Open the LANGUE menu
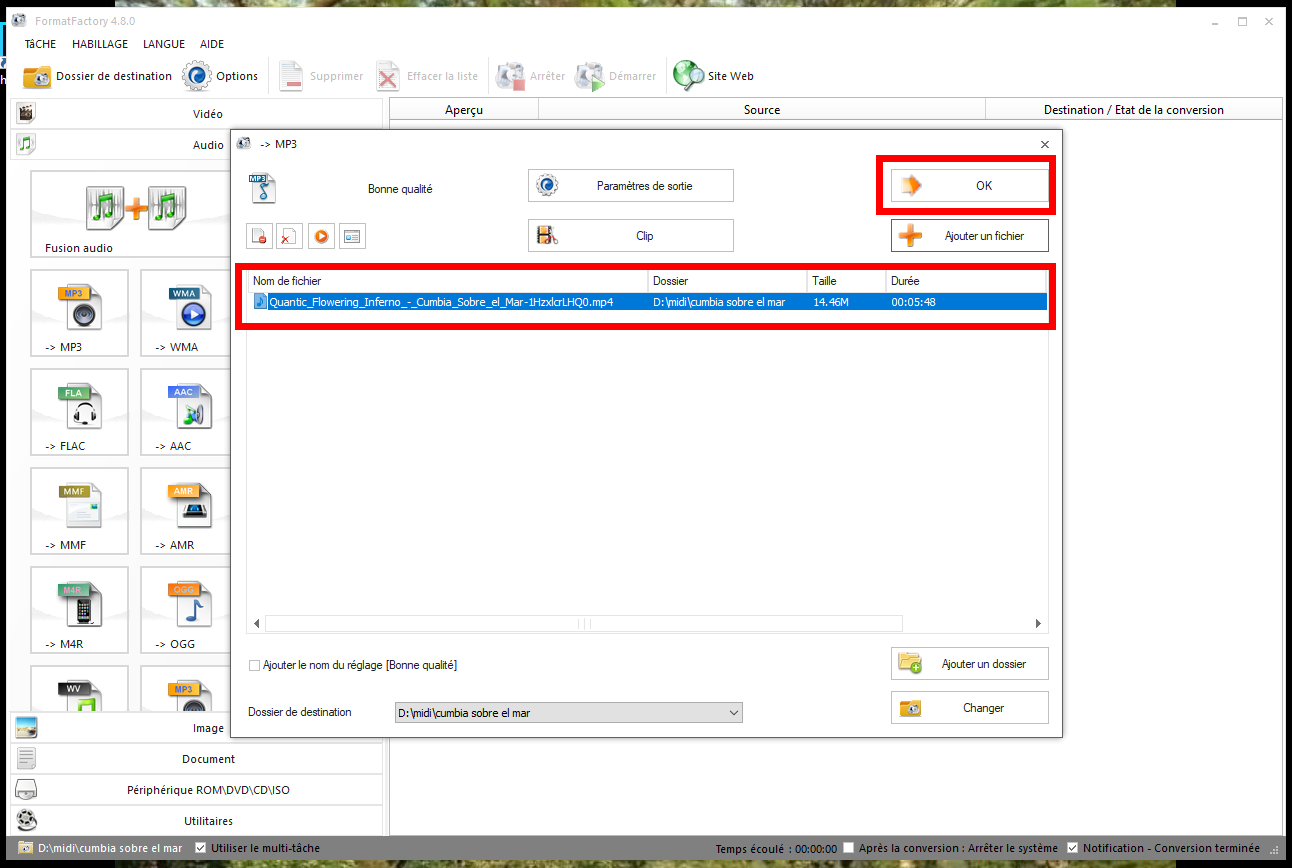The image size is (1292, 868). point(164,44)
